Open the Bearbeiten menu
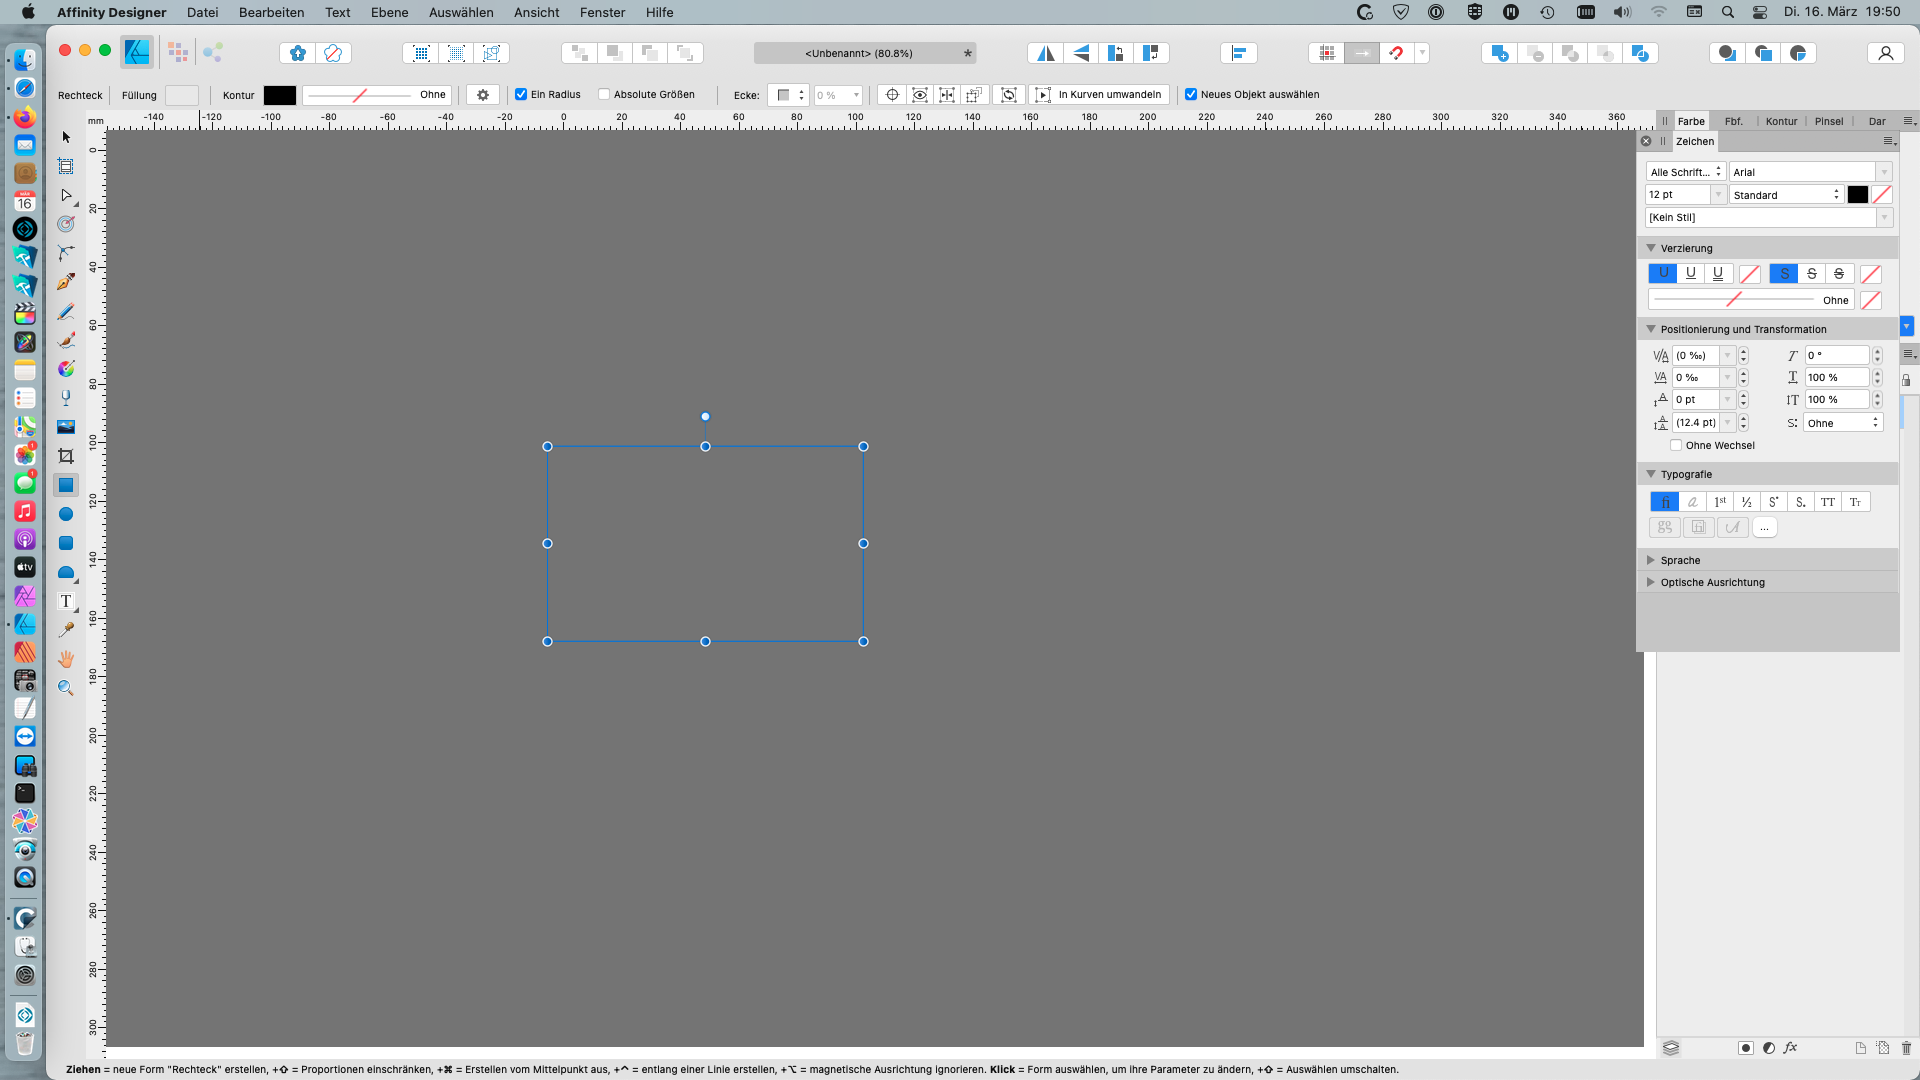This screenshot has height=1080, width=1920. click(272, 12)
